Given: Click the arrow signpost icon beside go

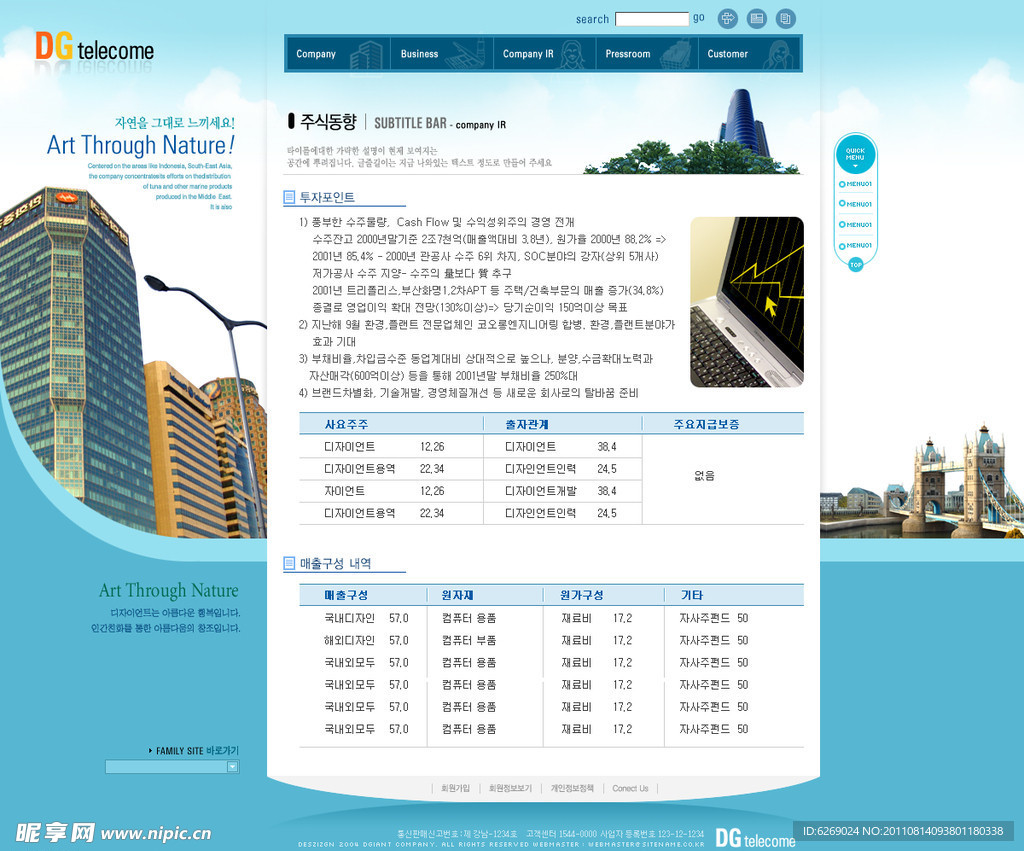Looking at the screenshot, I should [728, 18].
